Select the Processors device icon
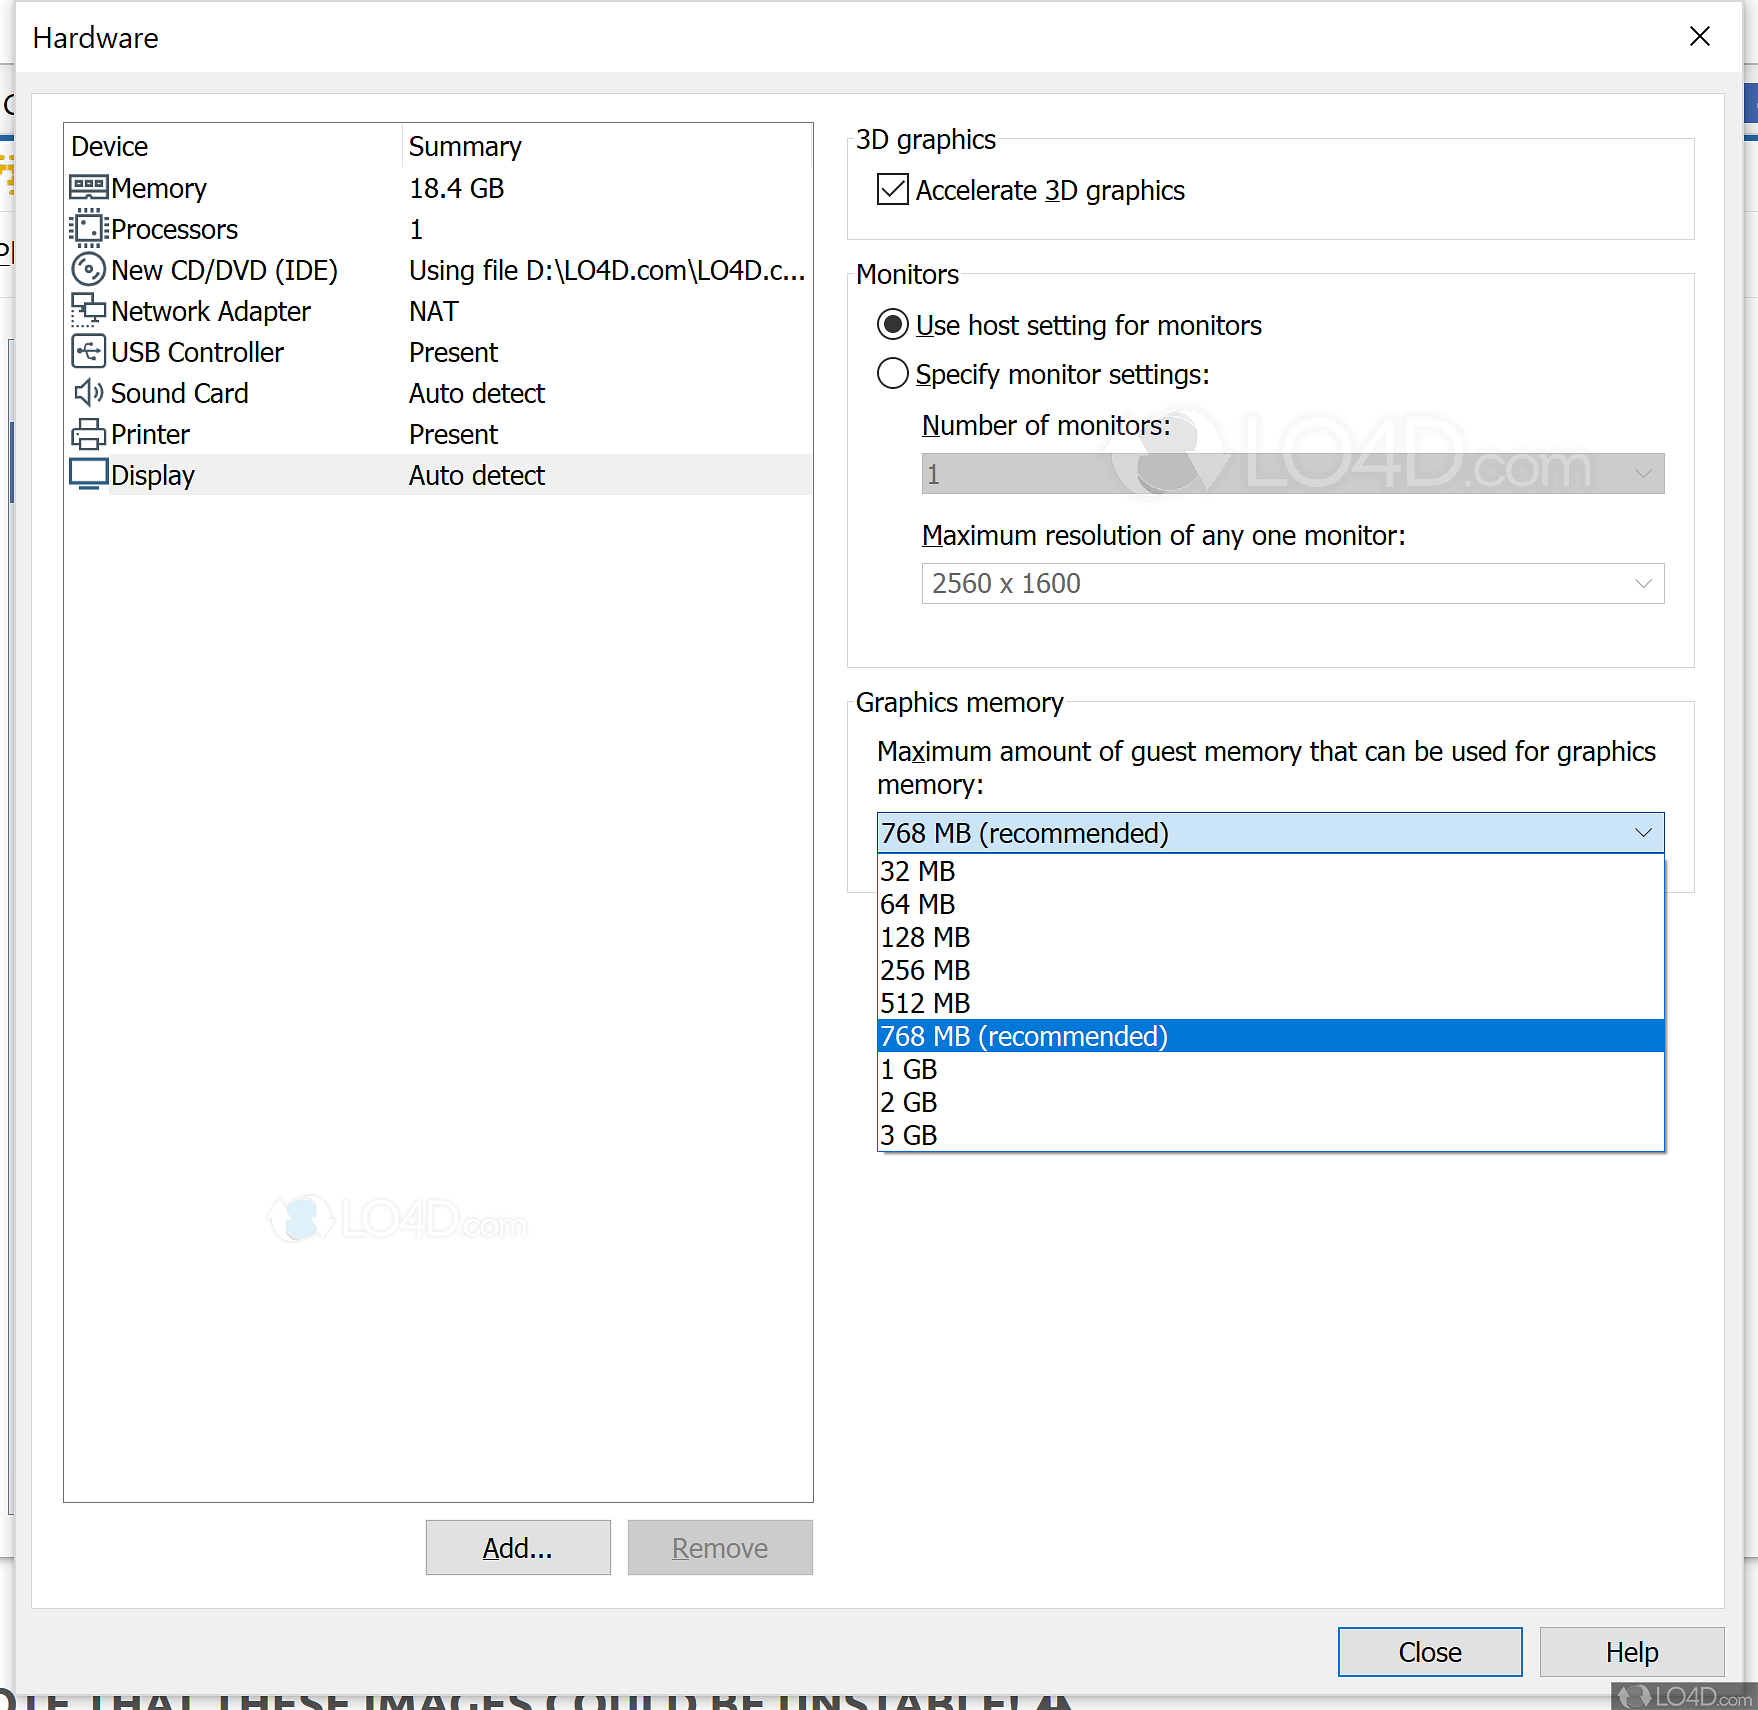1758x1710 pixels. click(88, 229)
